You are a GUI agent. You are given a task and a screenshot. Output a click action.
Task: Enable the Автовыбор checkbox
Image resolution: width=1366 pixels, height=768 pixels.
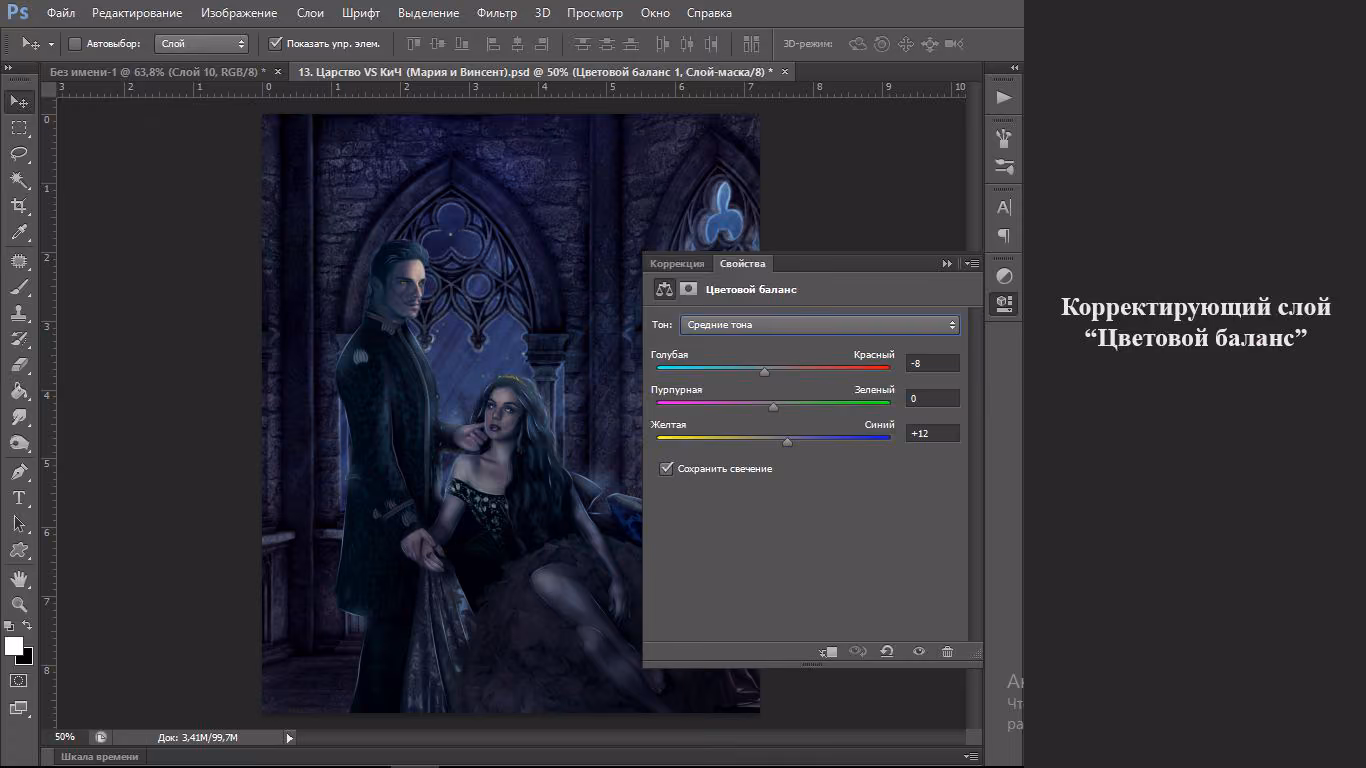(75, 44)
